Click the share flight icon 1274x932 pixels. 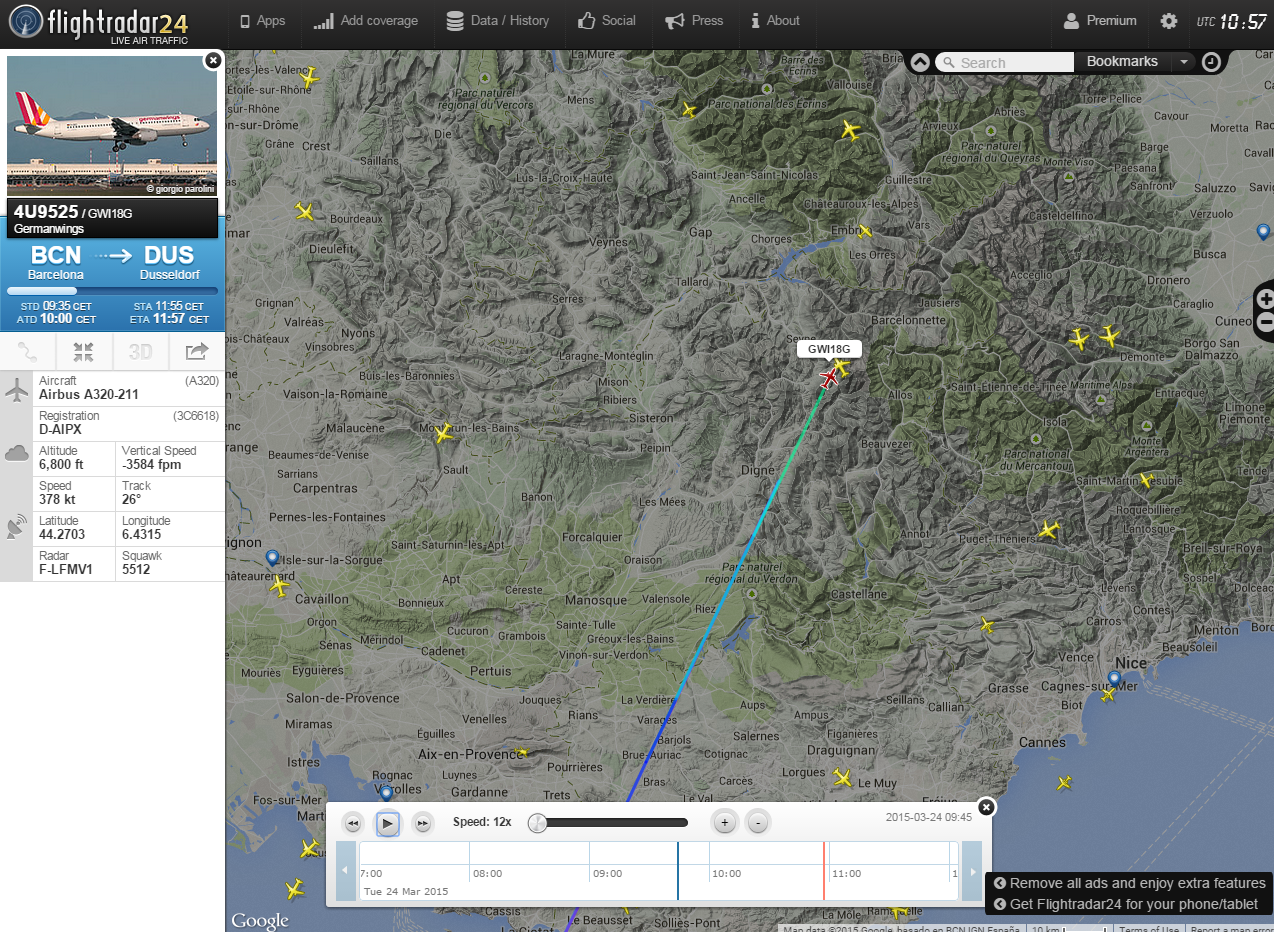coord(197,352)
